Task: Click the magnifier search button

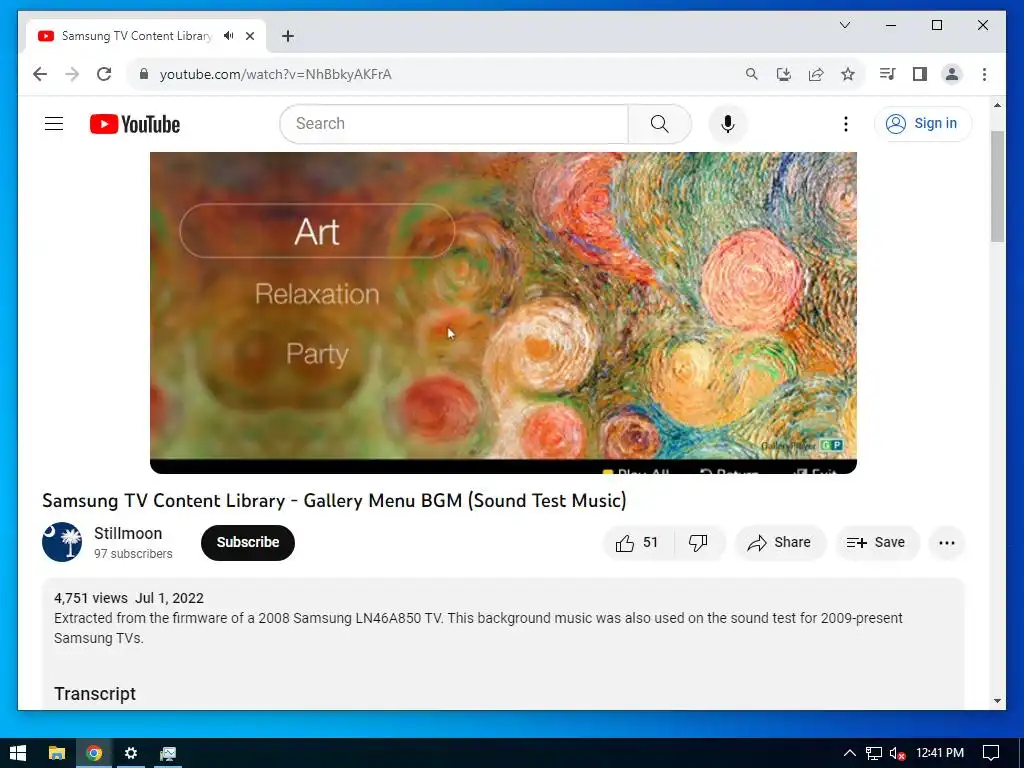Action: pos(660,123)
